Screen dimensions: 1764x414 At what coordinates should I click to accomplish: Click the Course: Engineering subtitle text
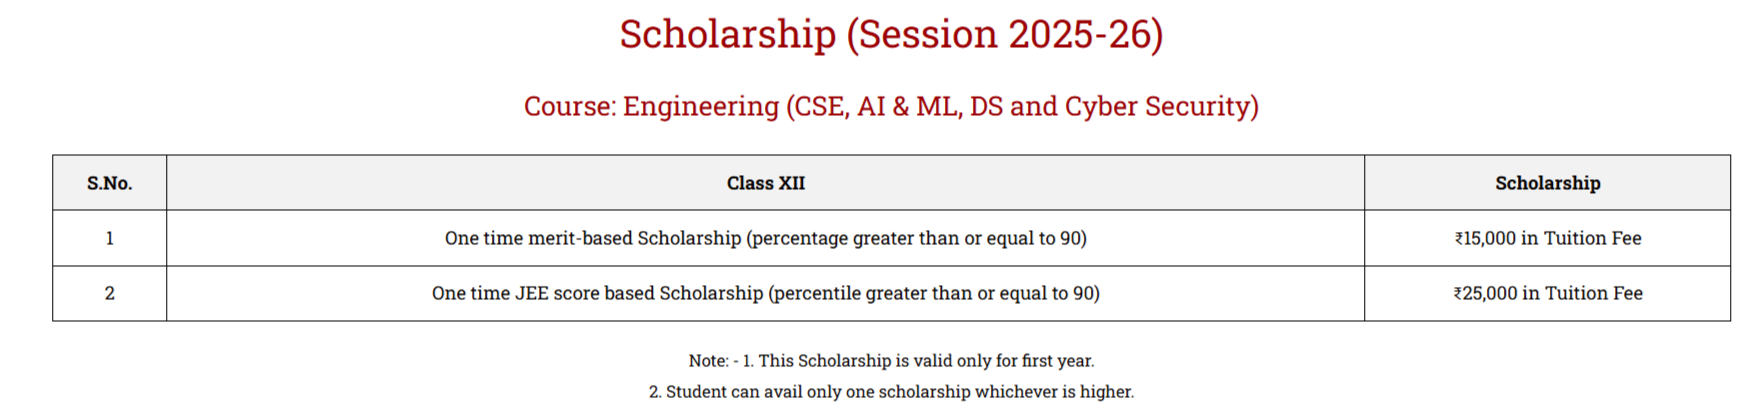(891, 106)
